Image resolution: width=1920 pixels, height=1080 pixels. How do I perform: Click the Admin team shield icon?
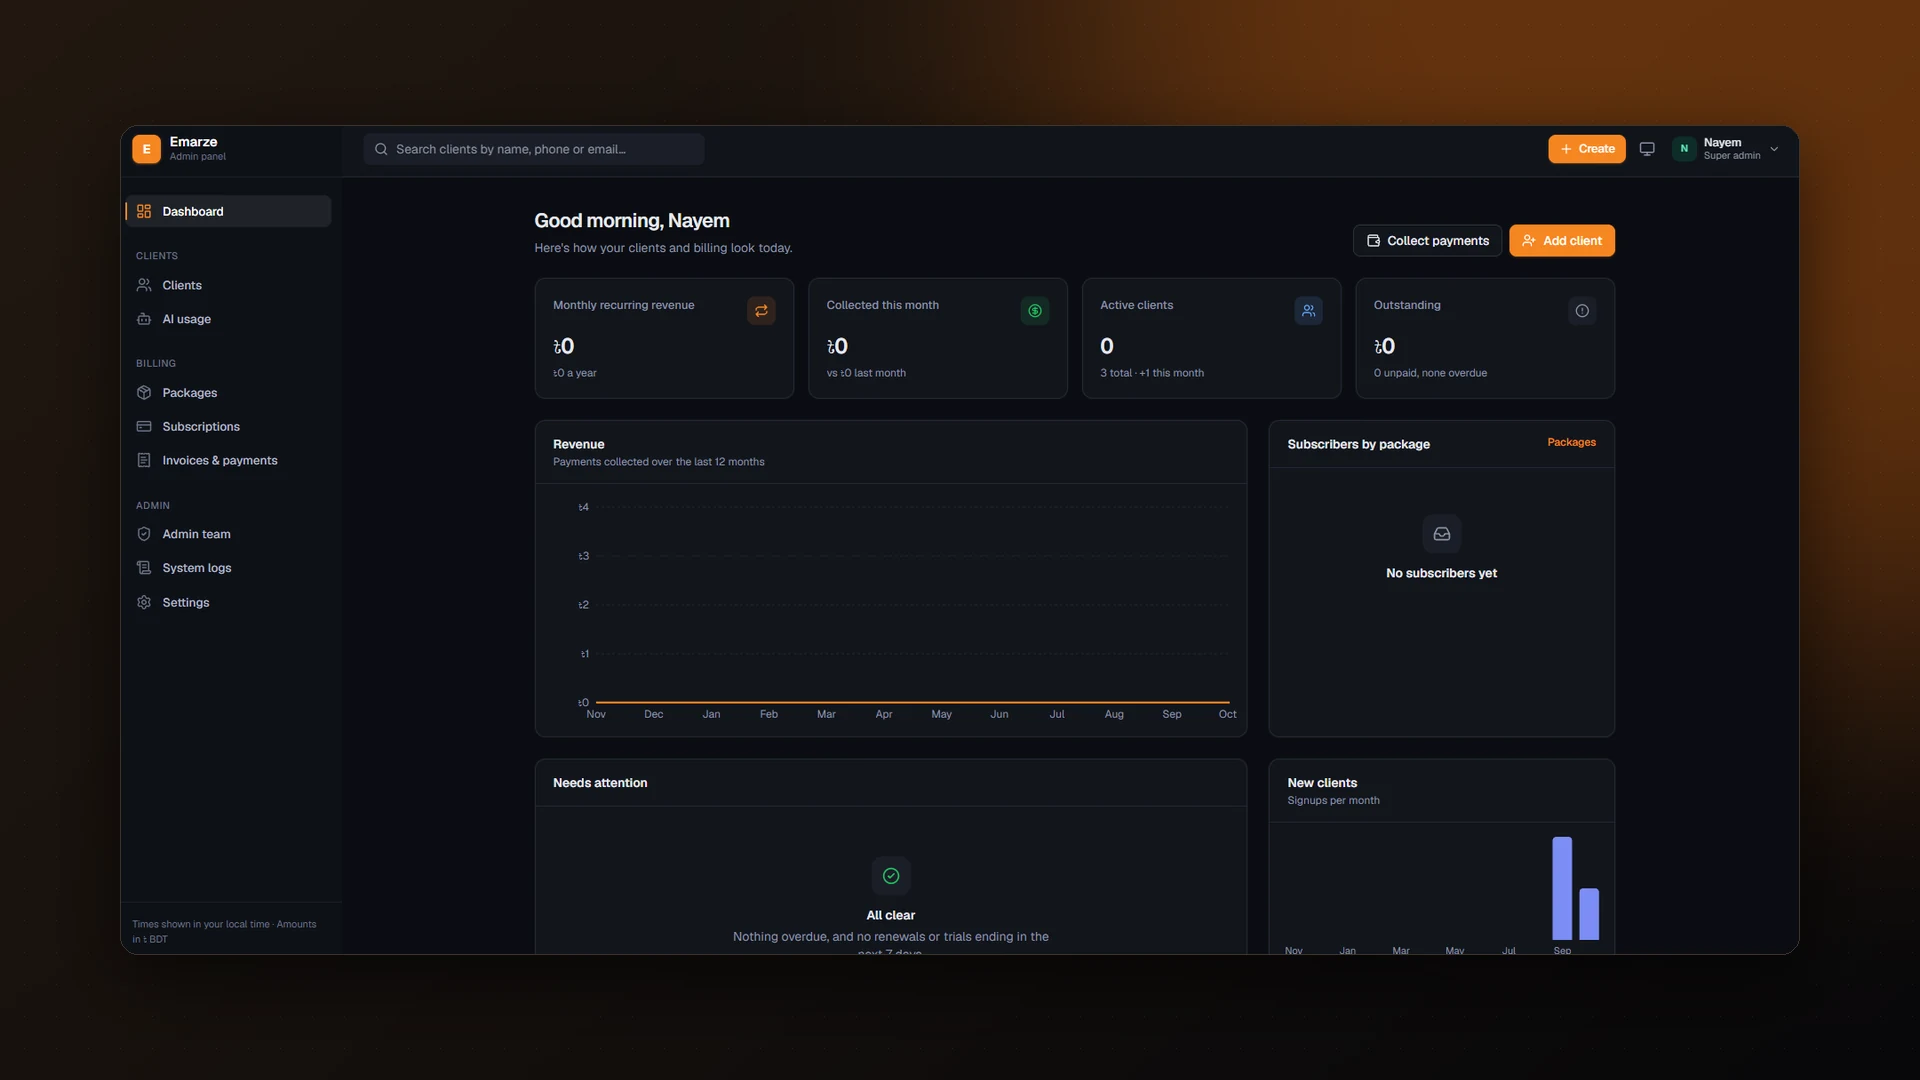(144, 534)
